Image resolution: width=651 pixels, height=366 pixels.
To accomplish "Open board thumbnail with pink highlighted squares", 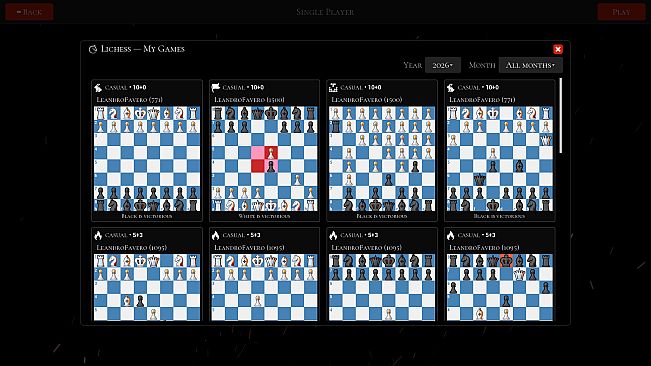I will coord(264,159).
